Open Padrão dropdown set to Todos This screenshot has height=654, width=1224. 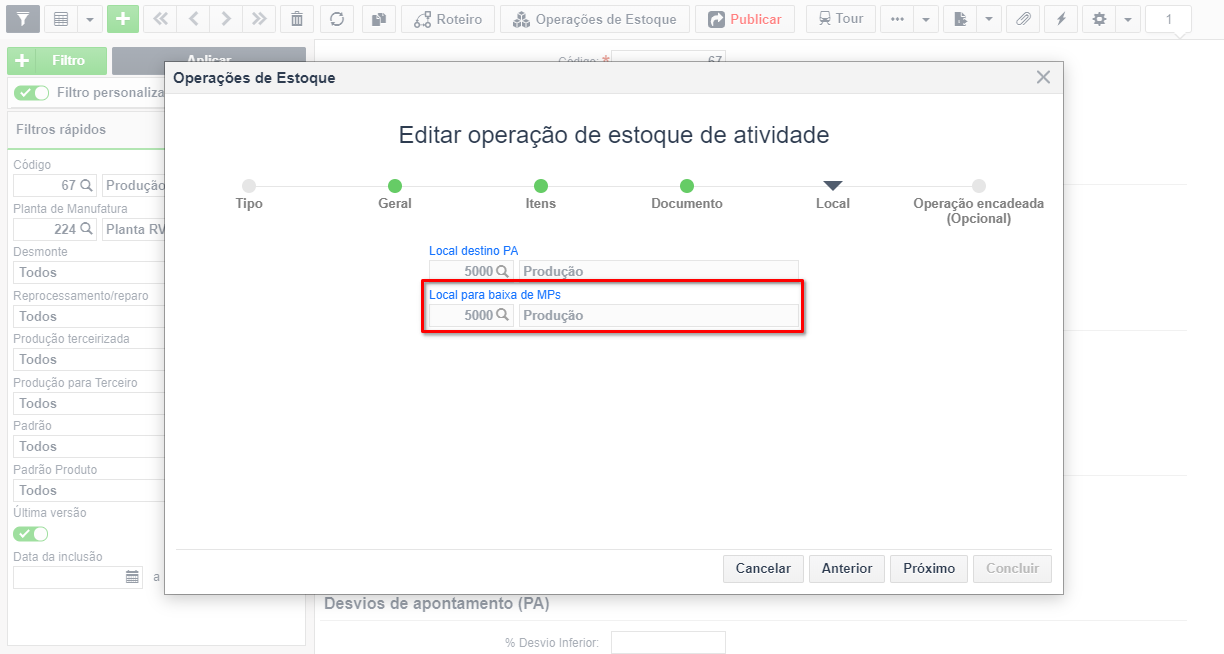point(88,446)
